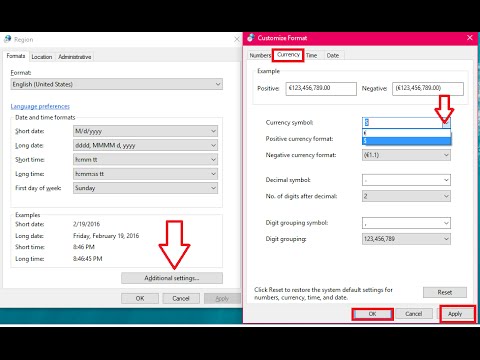Click the Short time example '8:46 PM'
480x360 pixels.
coord(84,247)
